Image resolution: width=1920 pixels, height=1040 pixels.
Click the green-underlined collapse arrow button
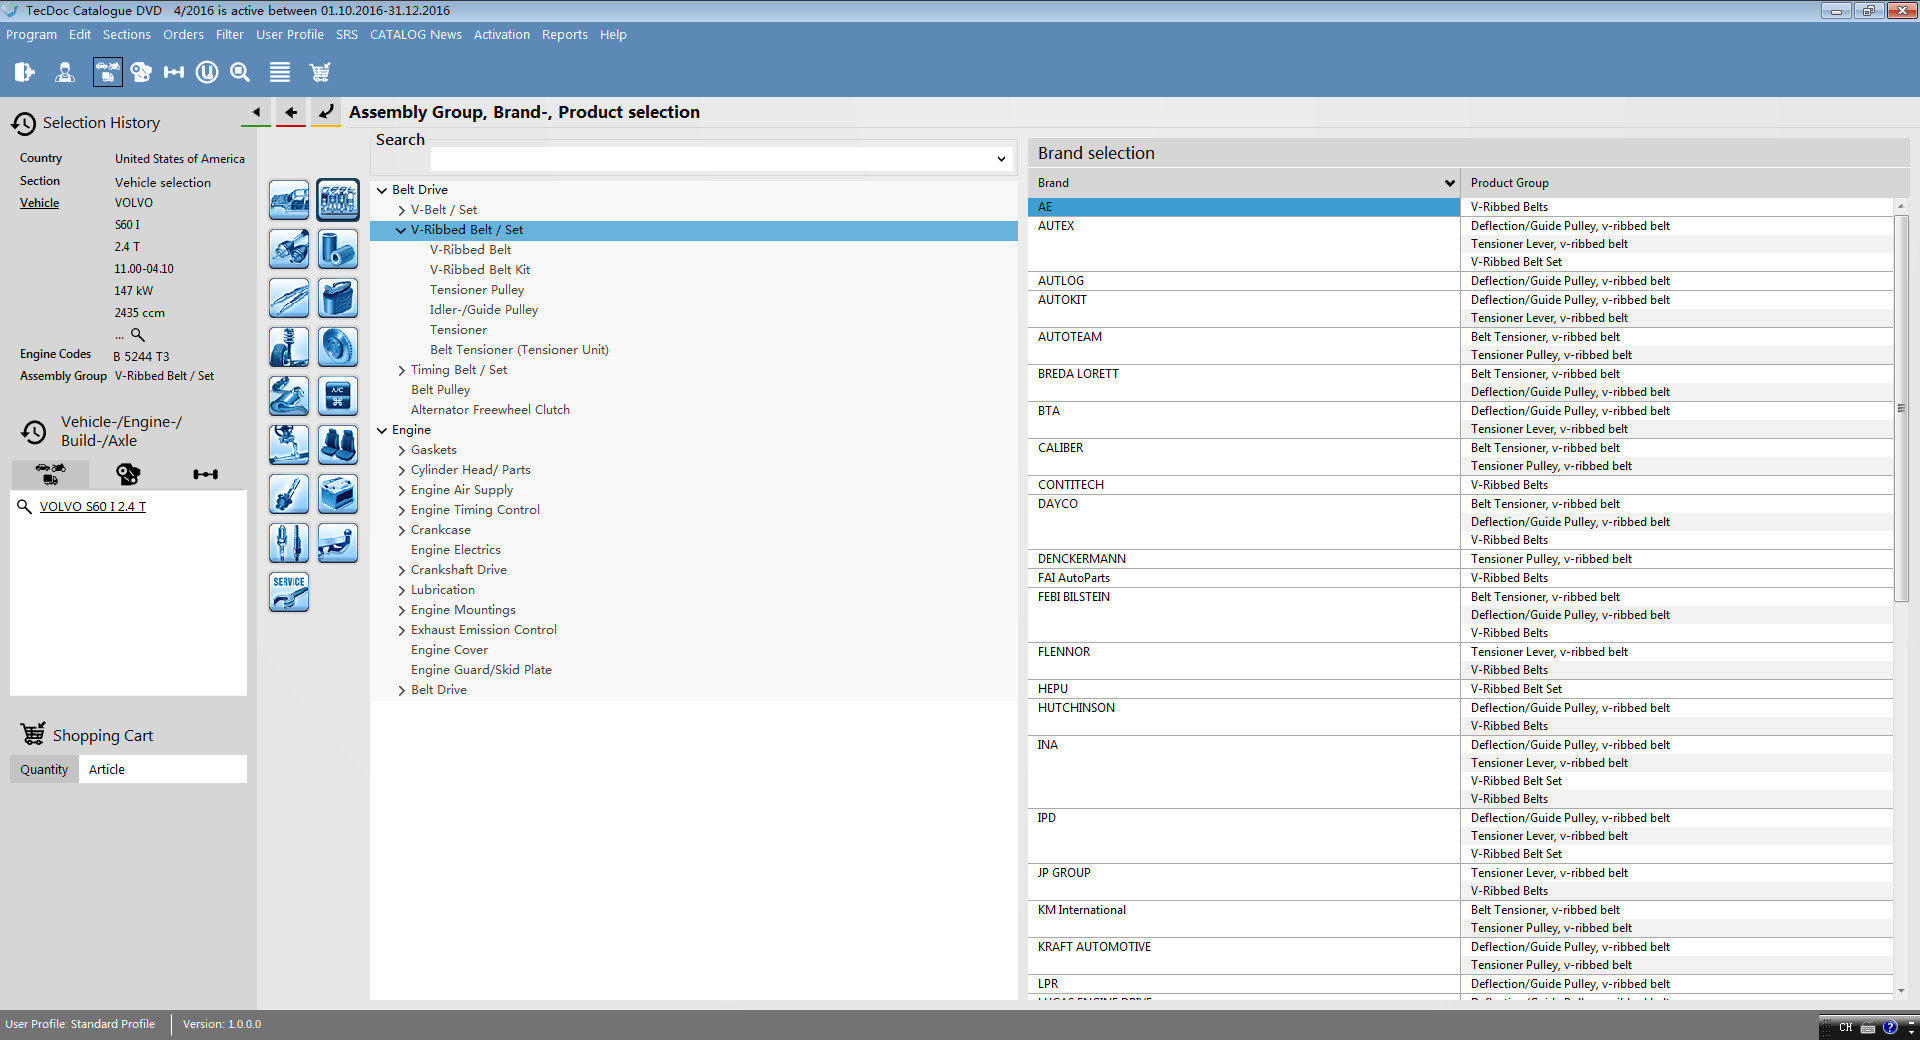[x=256, y=113]
